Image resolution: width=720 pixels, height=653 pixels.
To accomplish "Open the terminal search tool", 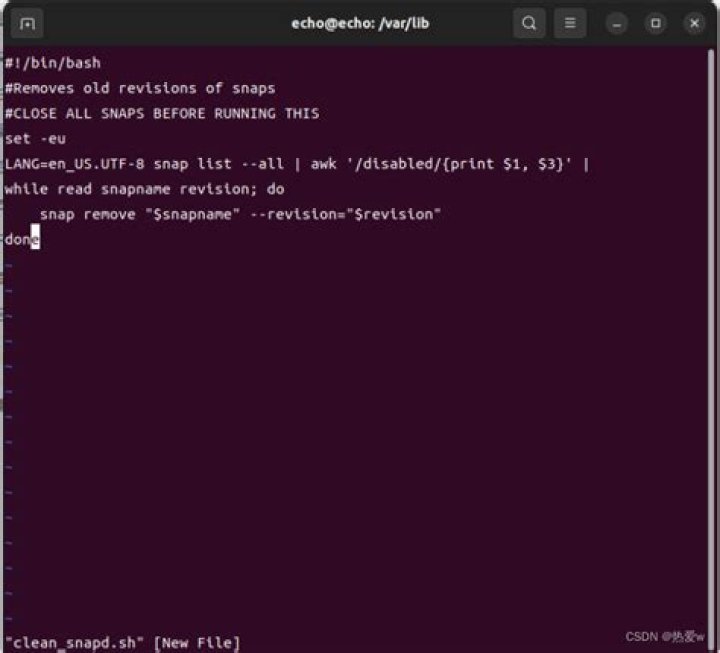I will click(529, 23).
